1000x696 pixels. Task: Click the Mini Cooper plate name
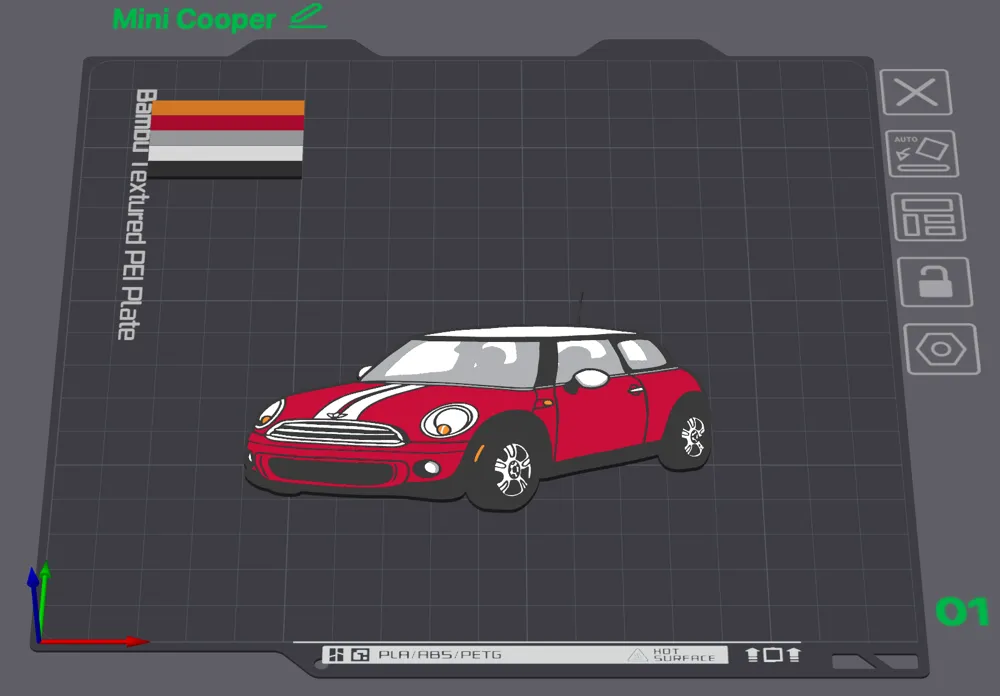(194, 19)
